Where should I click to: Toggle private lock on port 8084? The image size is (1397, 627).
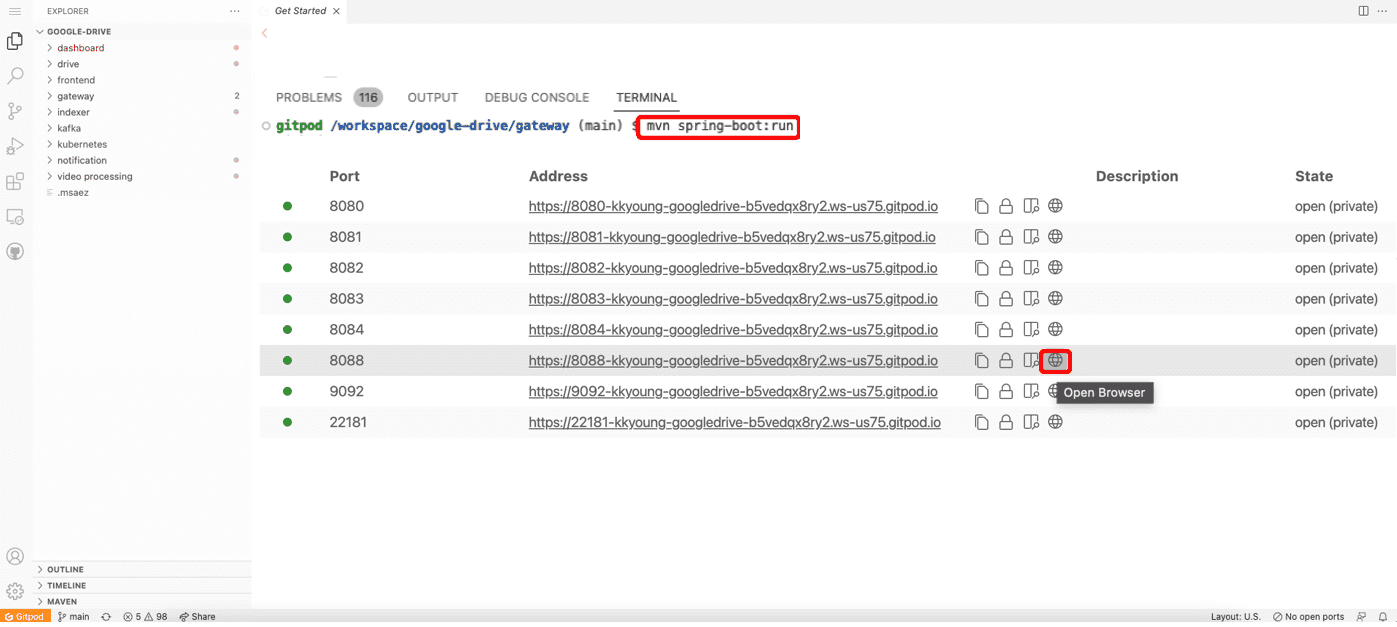(1007, 330)
